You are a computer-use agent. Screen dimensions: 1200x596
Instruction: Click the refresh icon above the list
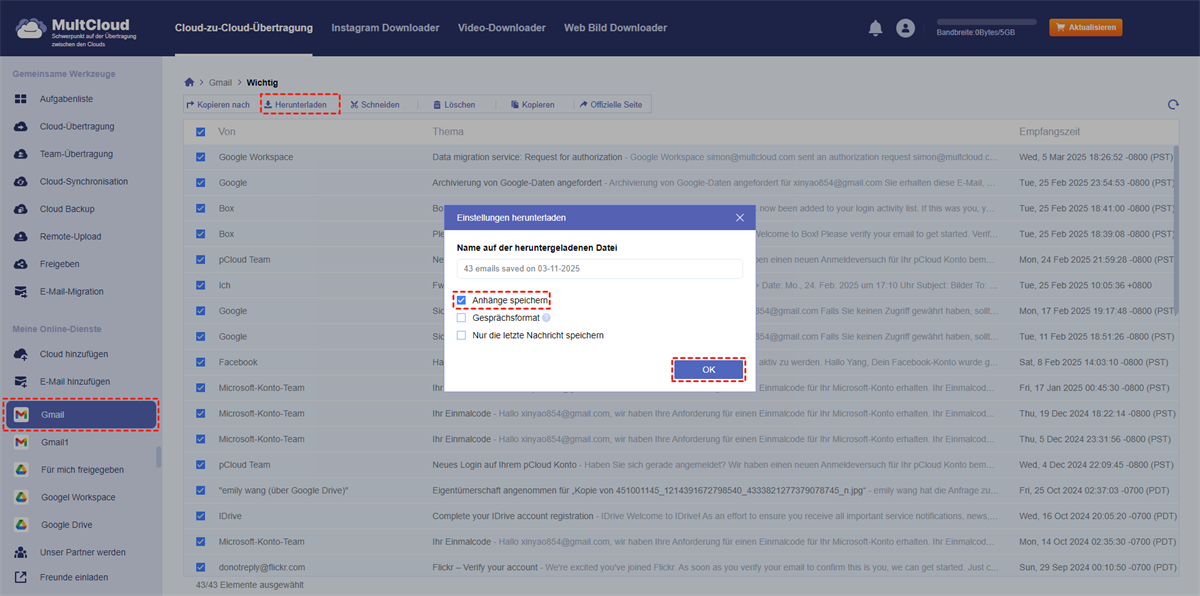click(x=1173, y=105)
